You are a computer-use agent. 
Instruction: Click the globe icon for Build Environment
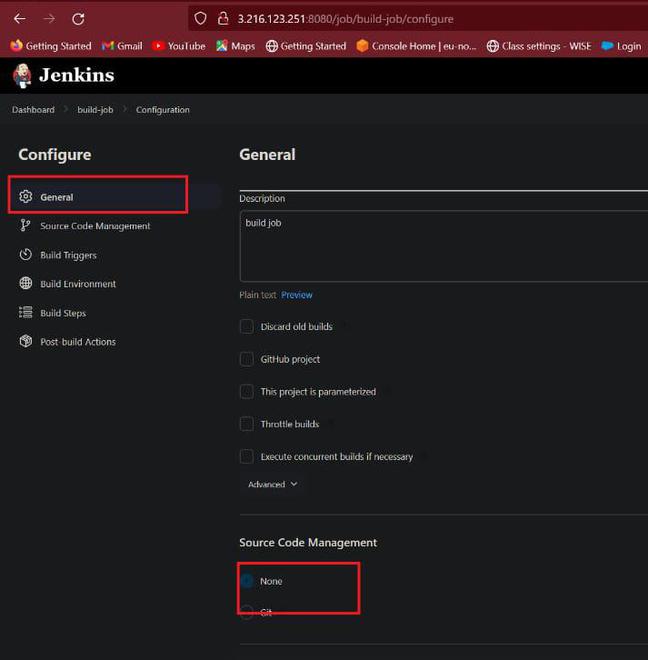pyautogui.click(x=26, y=283)
